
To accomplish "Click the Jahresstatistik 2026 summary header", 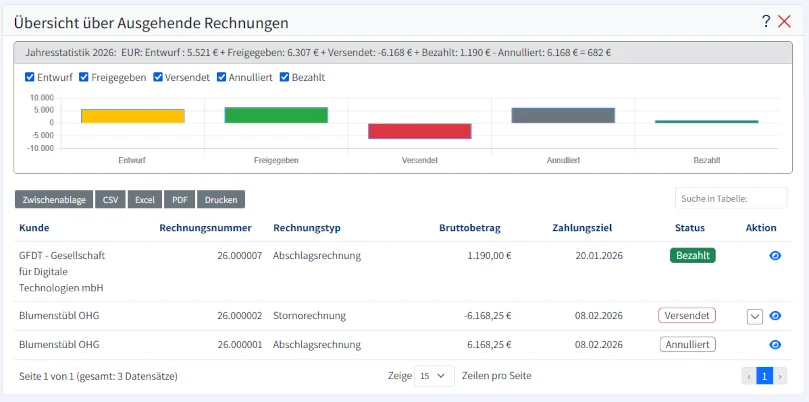I will 402,53.
